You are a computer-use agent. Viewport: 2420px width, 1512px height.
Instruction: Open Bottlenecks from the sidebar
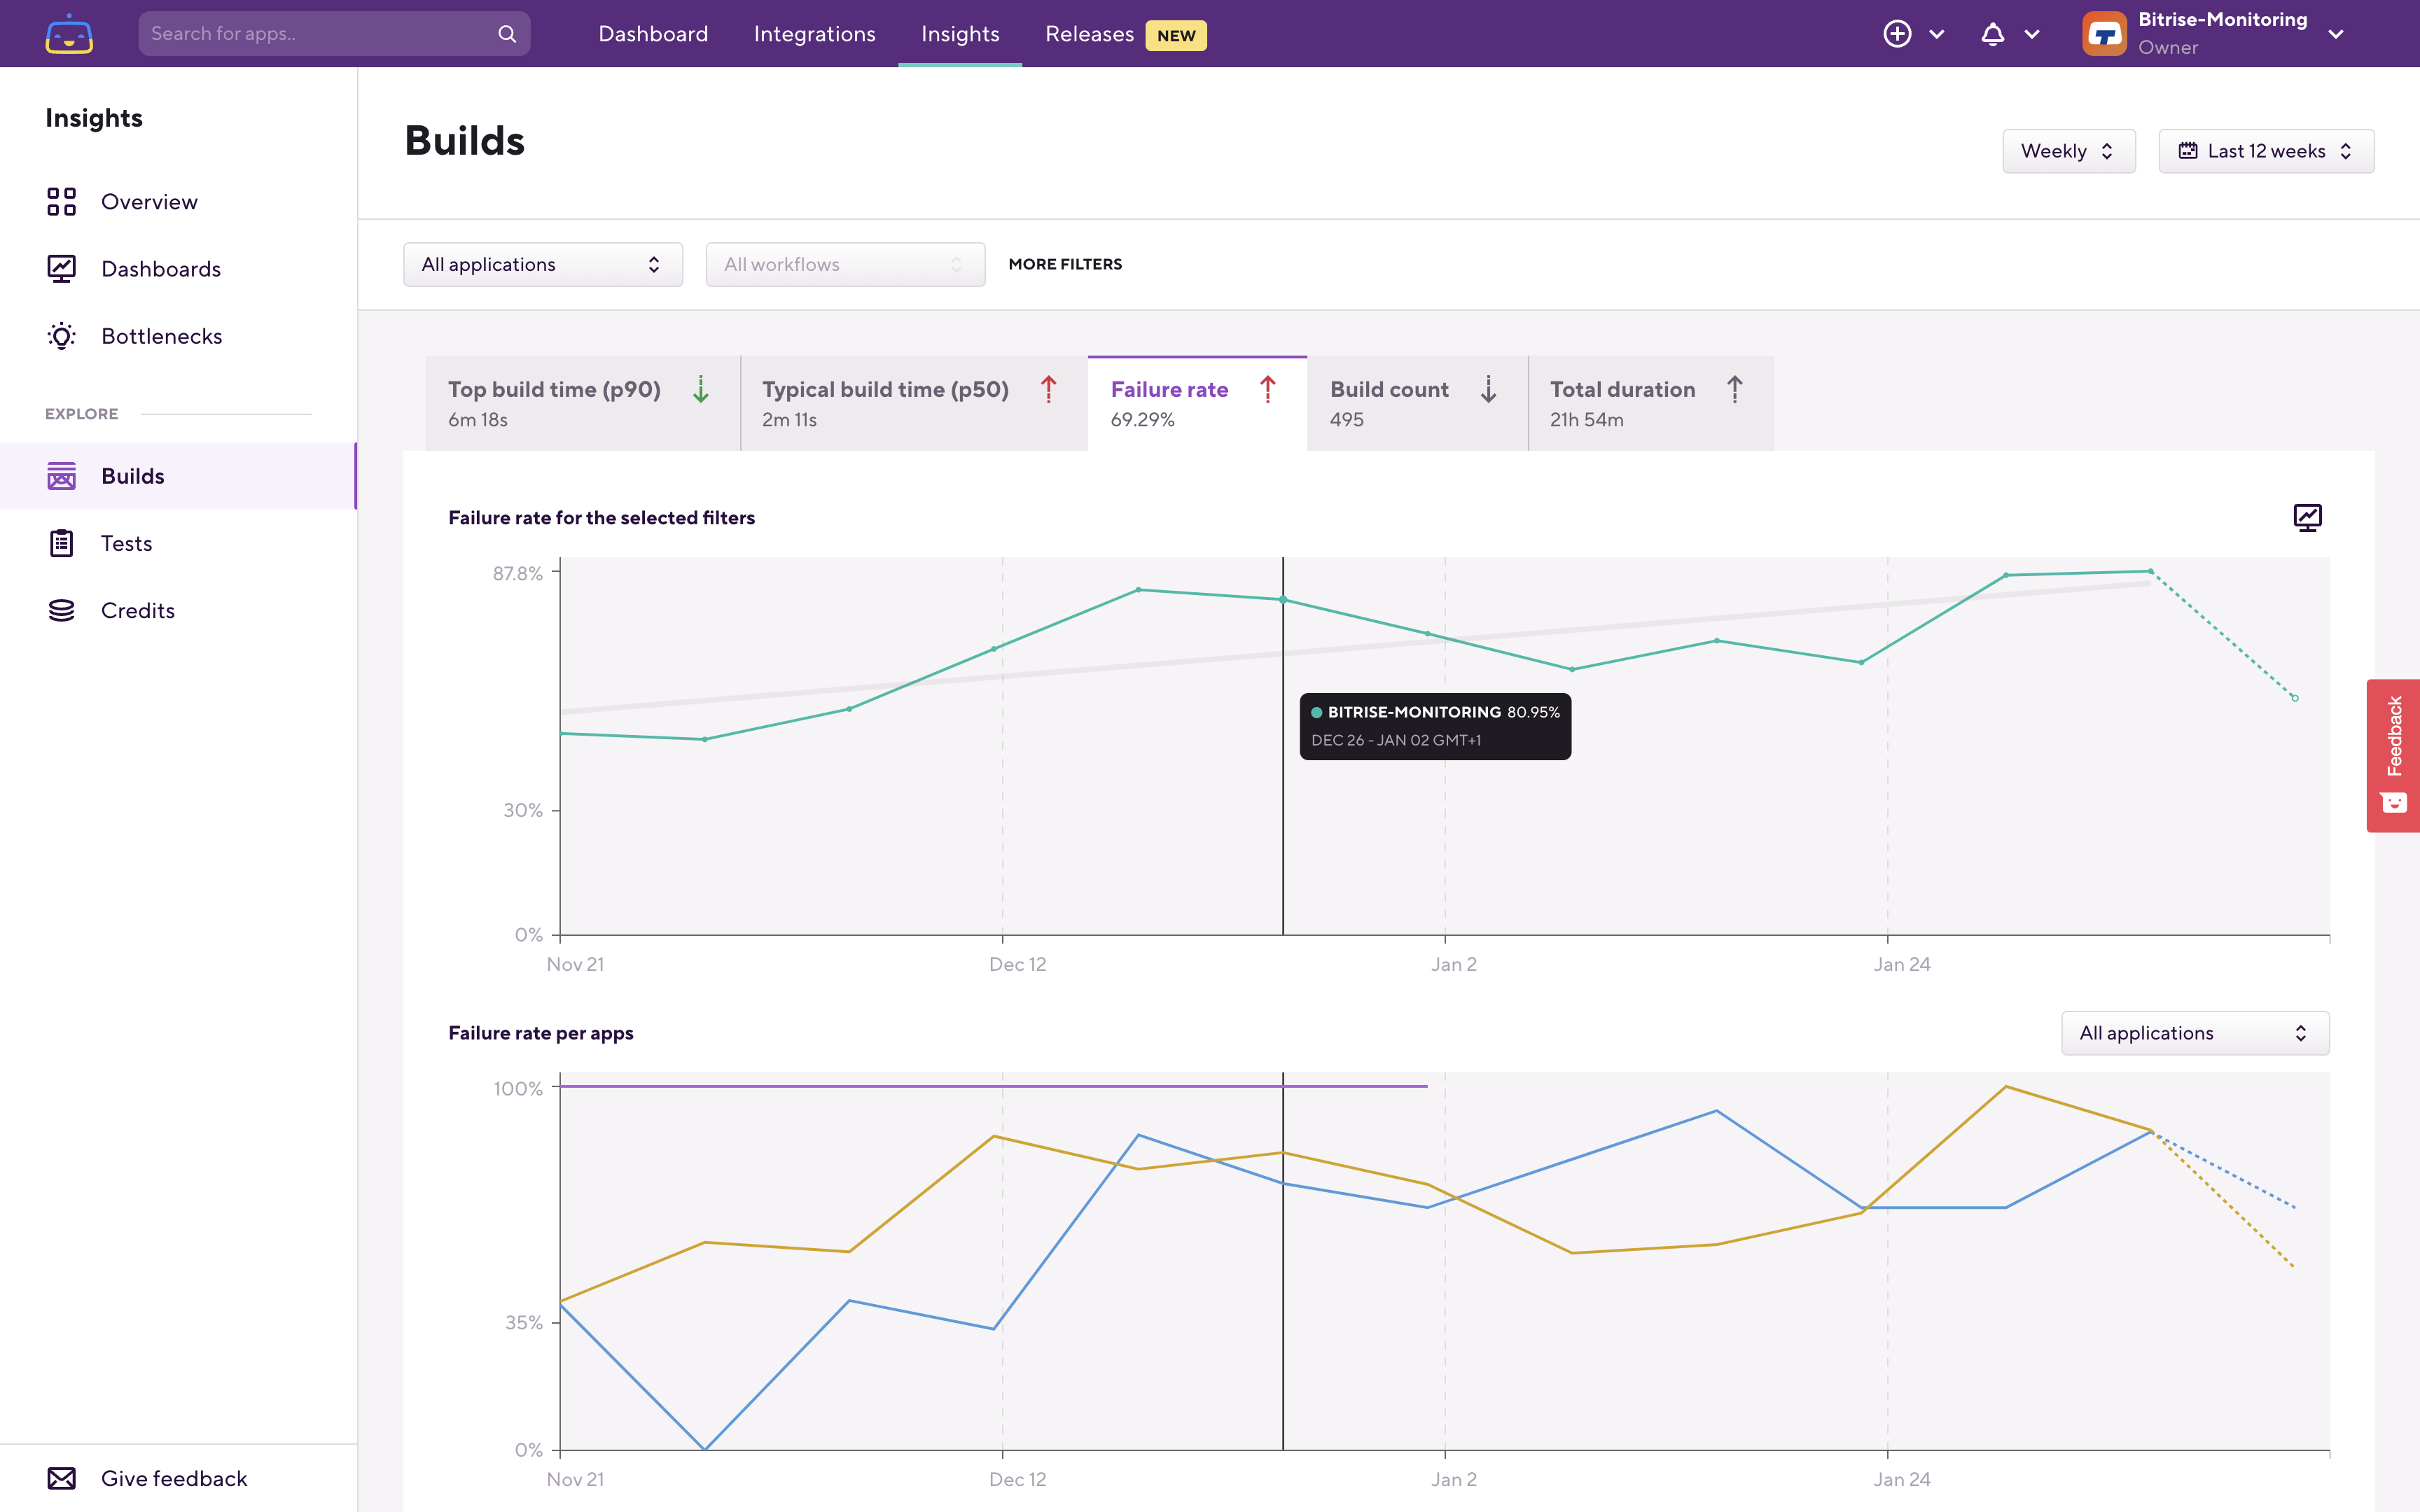pyautogui.click(x=62, y=335)
